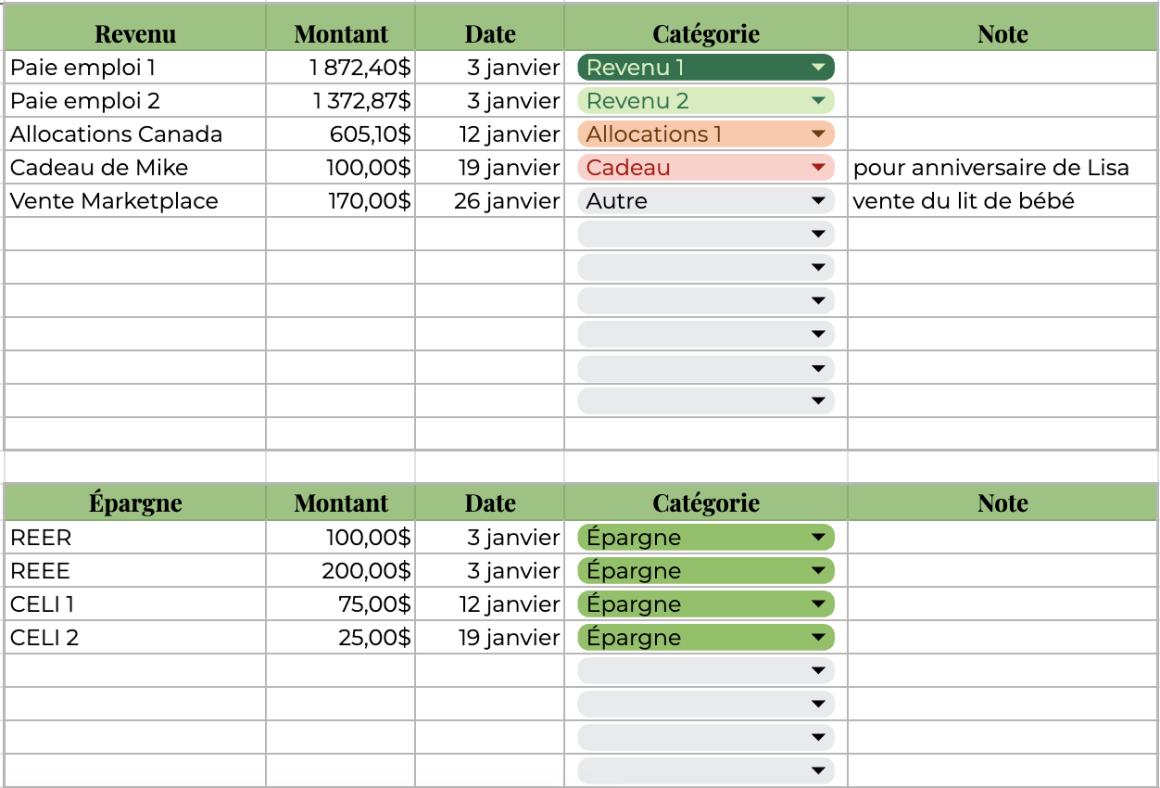Open the Épargne dropdown in REER row

point(818,538)
